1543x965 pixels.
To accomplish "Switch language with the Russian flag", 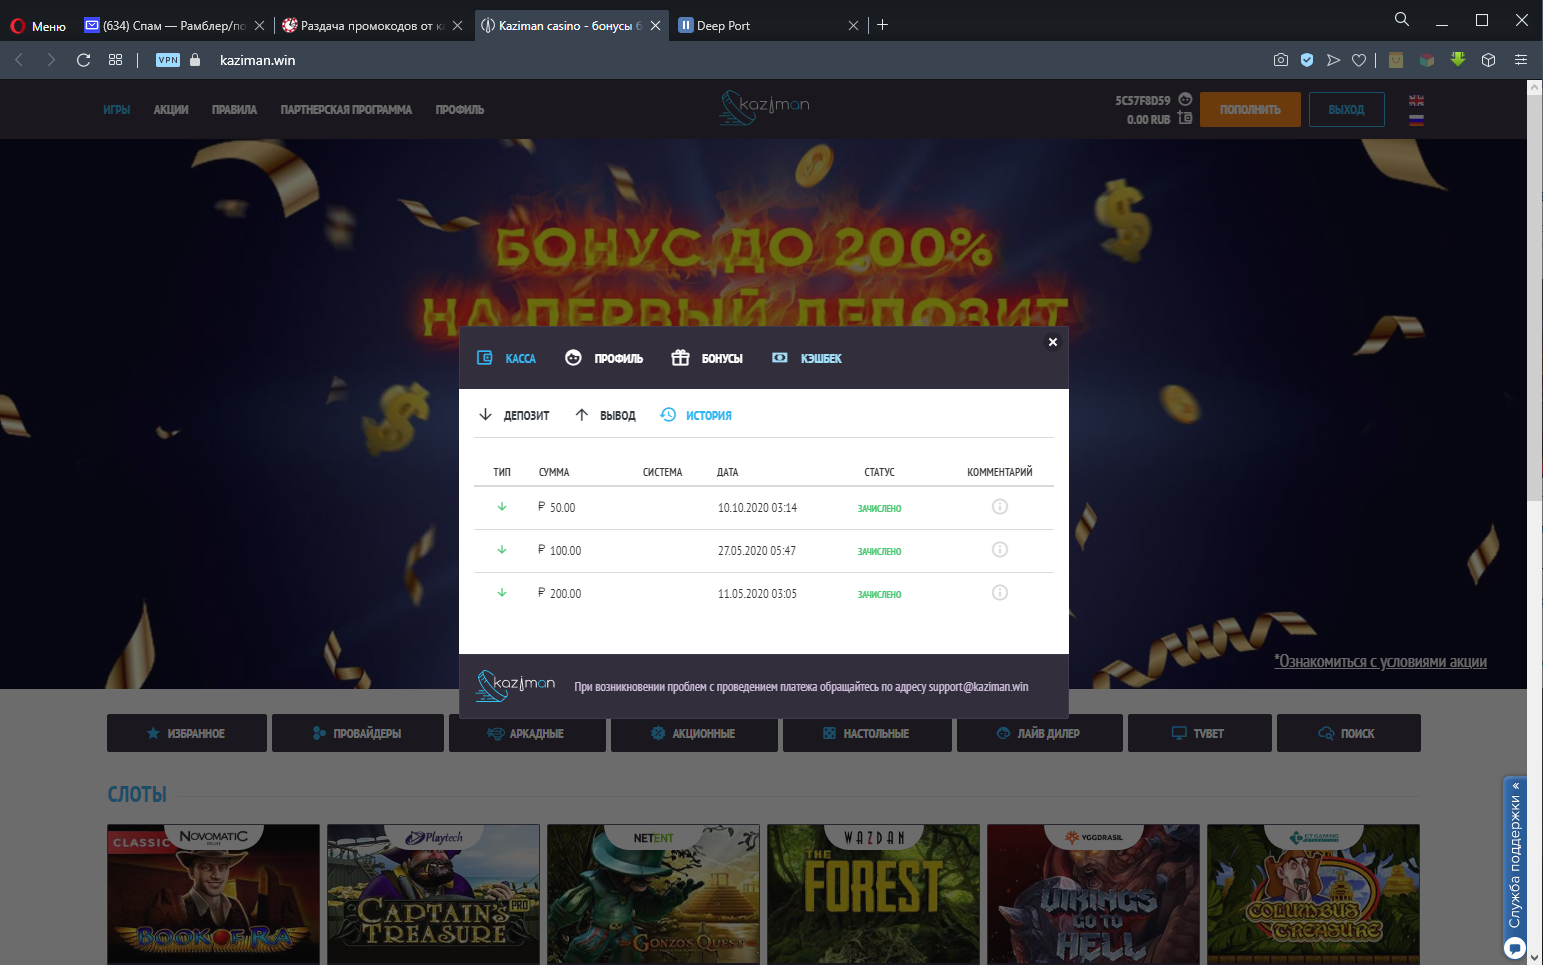I will tap(1416, 119).
